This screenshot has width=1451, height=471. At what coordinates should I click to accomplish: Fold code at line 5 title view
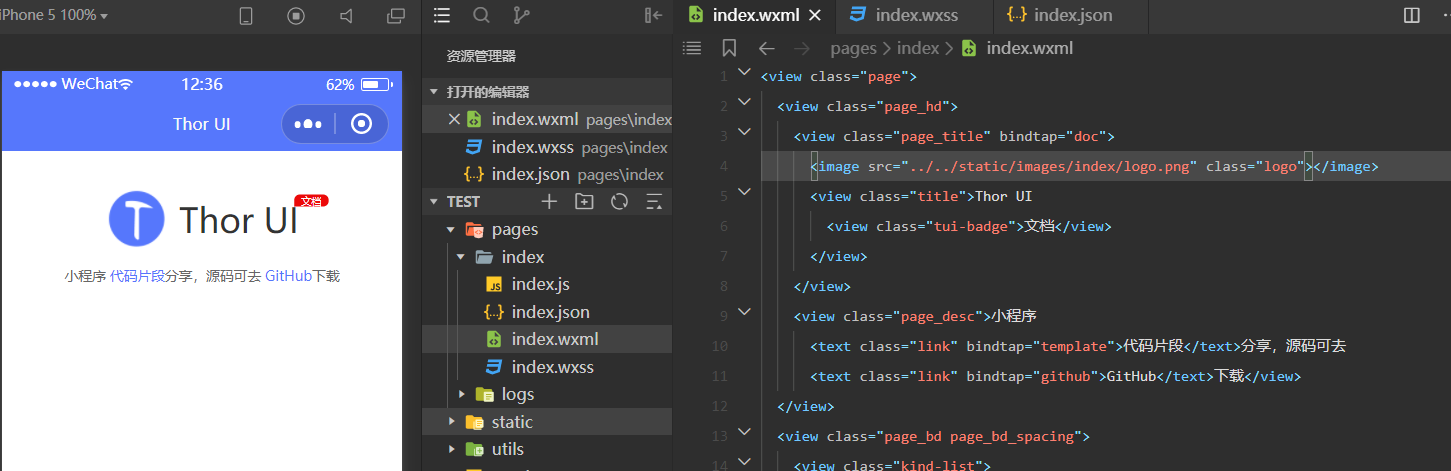point(743,192)
